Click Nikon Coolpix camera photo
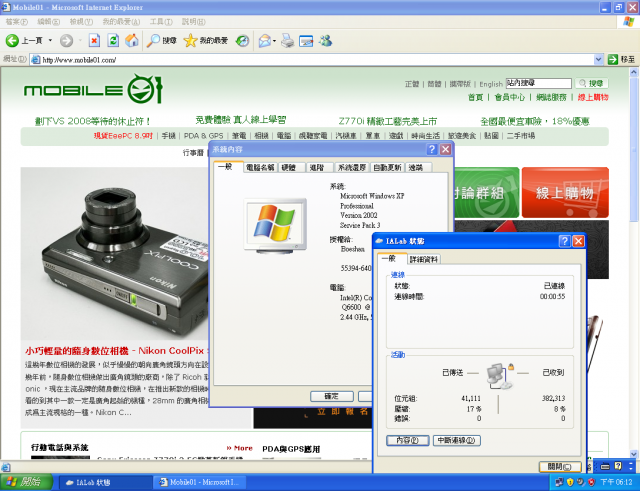The width and height of the screenshot is (640, 491). 115,253
